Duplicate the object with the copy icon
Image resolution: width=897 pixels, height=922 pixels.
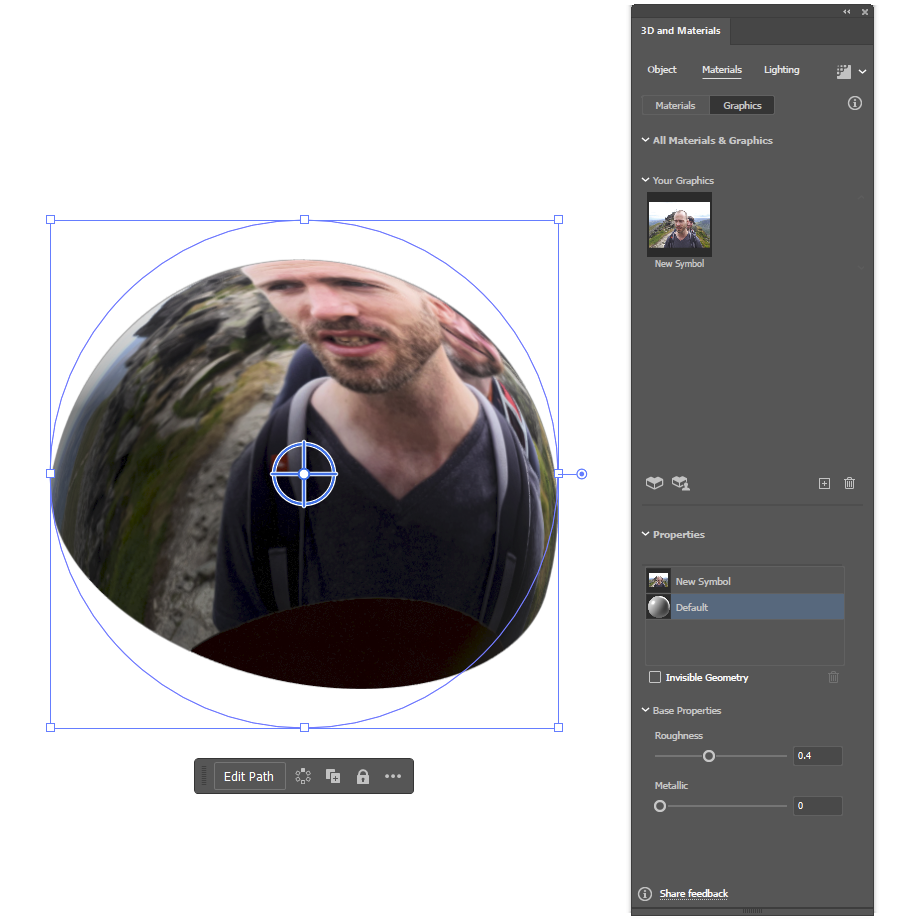(x=332, y=776)
